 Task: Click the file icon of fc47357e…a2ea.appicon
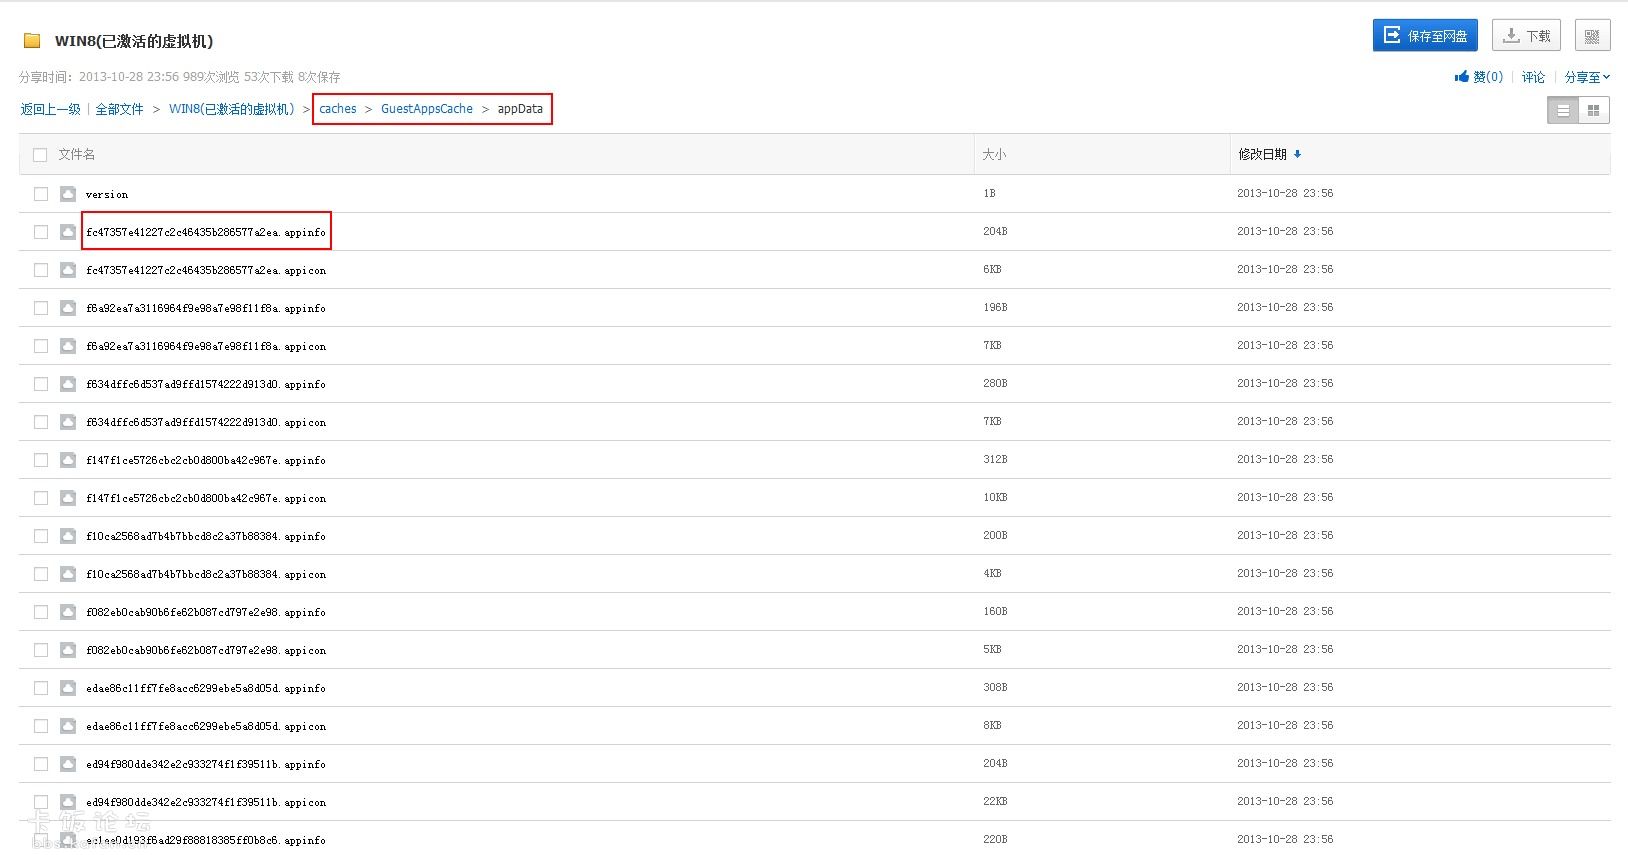68,270
